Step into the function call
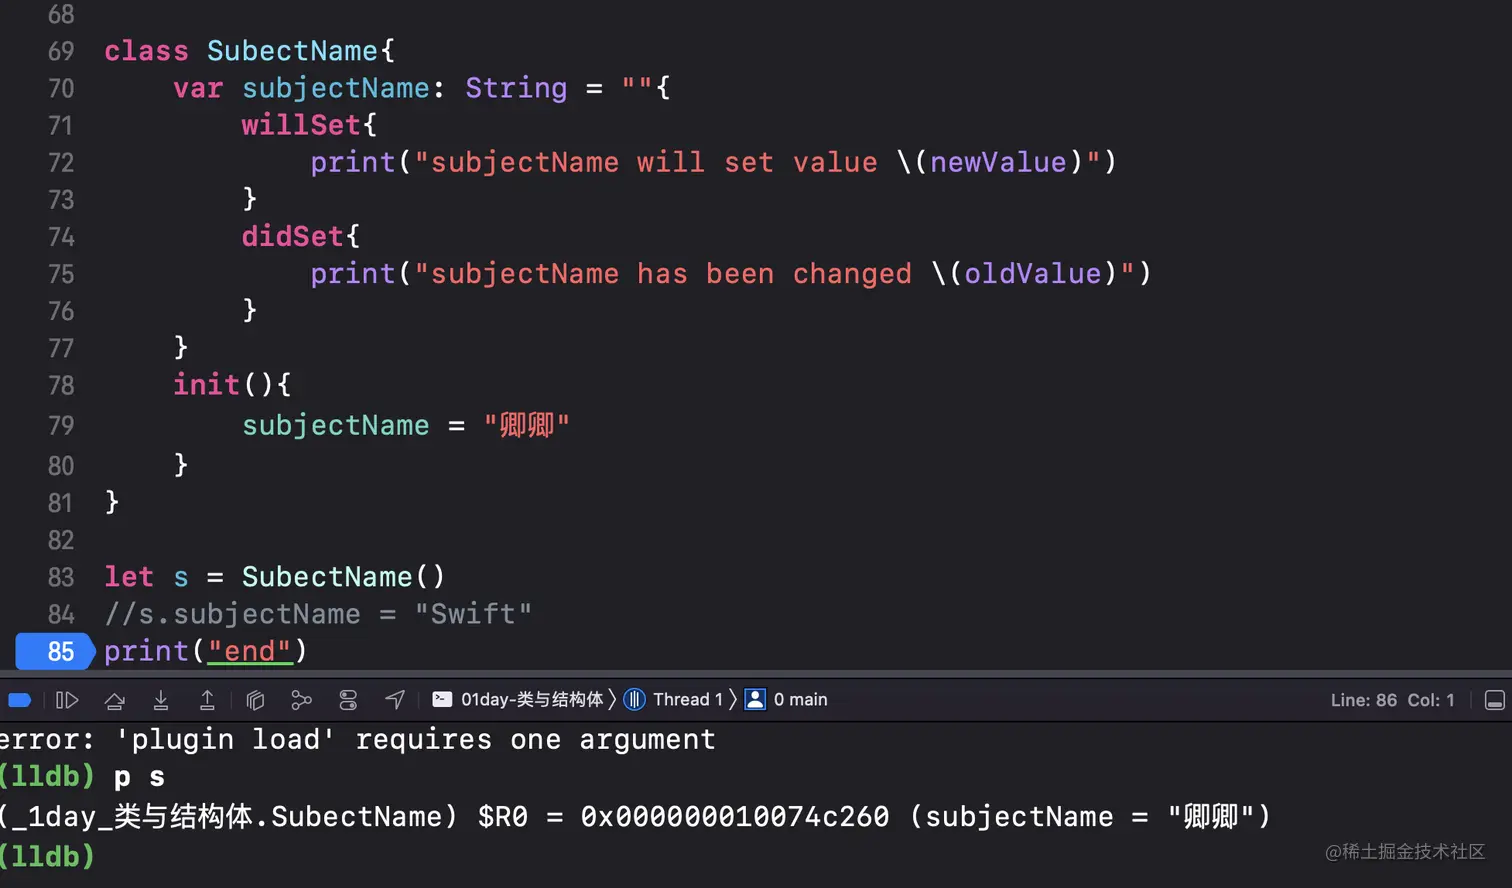The image size is (1512, 888). click(x=161, y=700)
